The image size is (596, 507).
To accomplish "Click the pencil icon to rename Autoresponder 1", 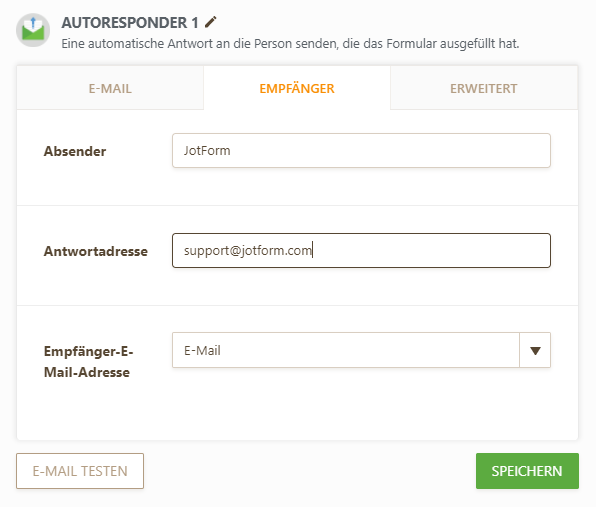I will click(x=211, y=22).
